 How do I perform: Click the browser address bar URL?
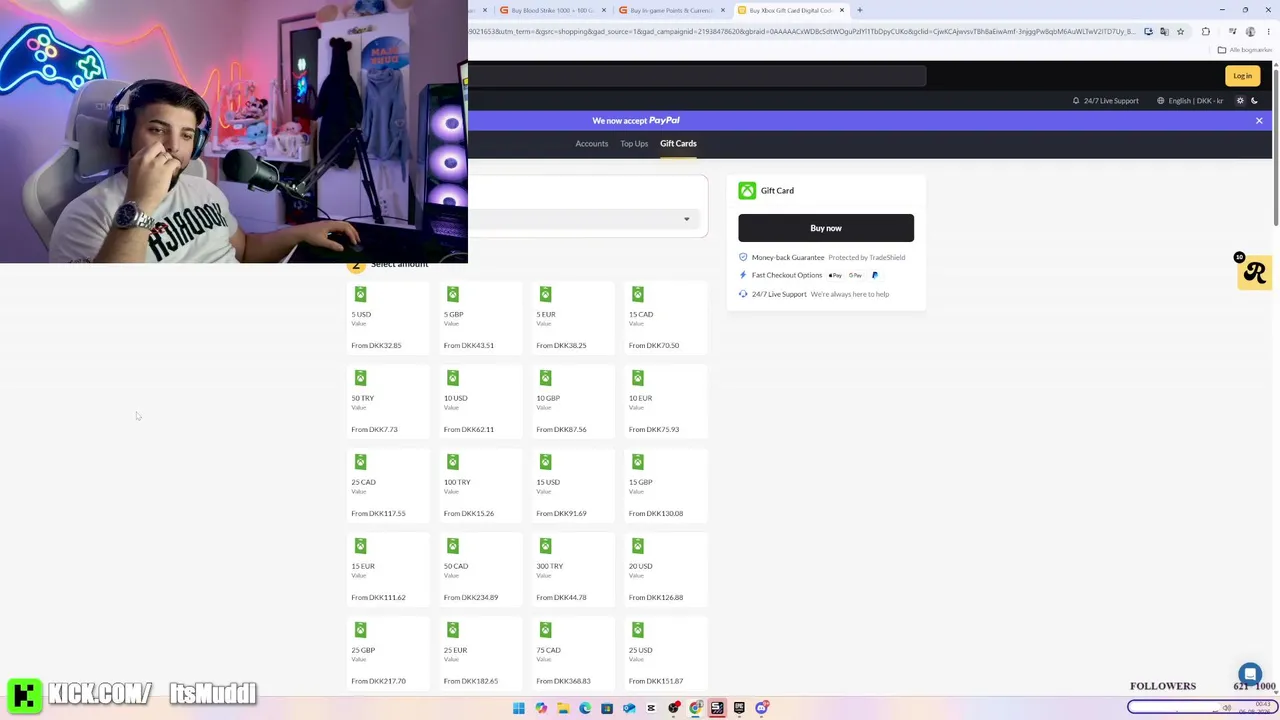pyautogui.click(x=802, y=32)
